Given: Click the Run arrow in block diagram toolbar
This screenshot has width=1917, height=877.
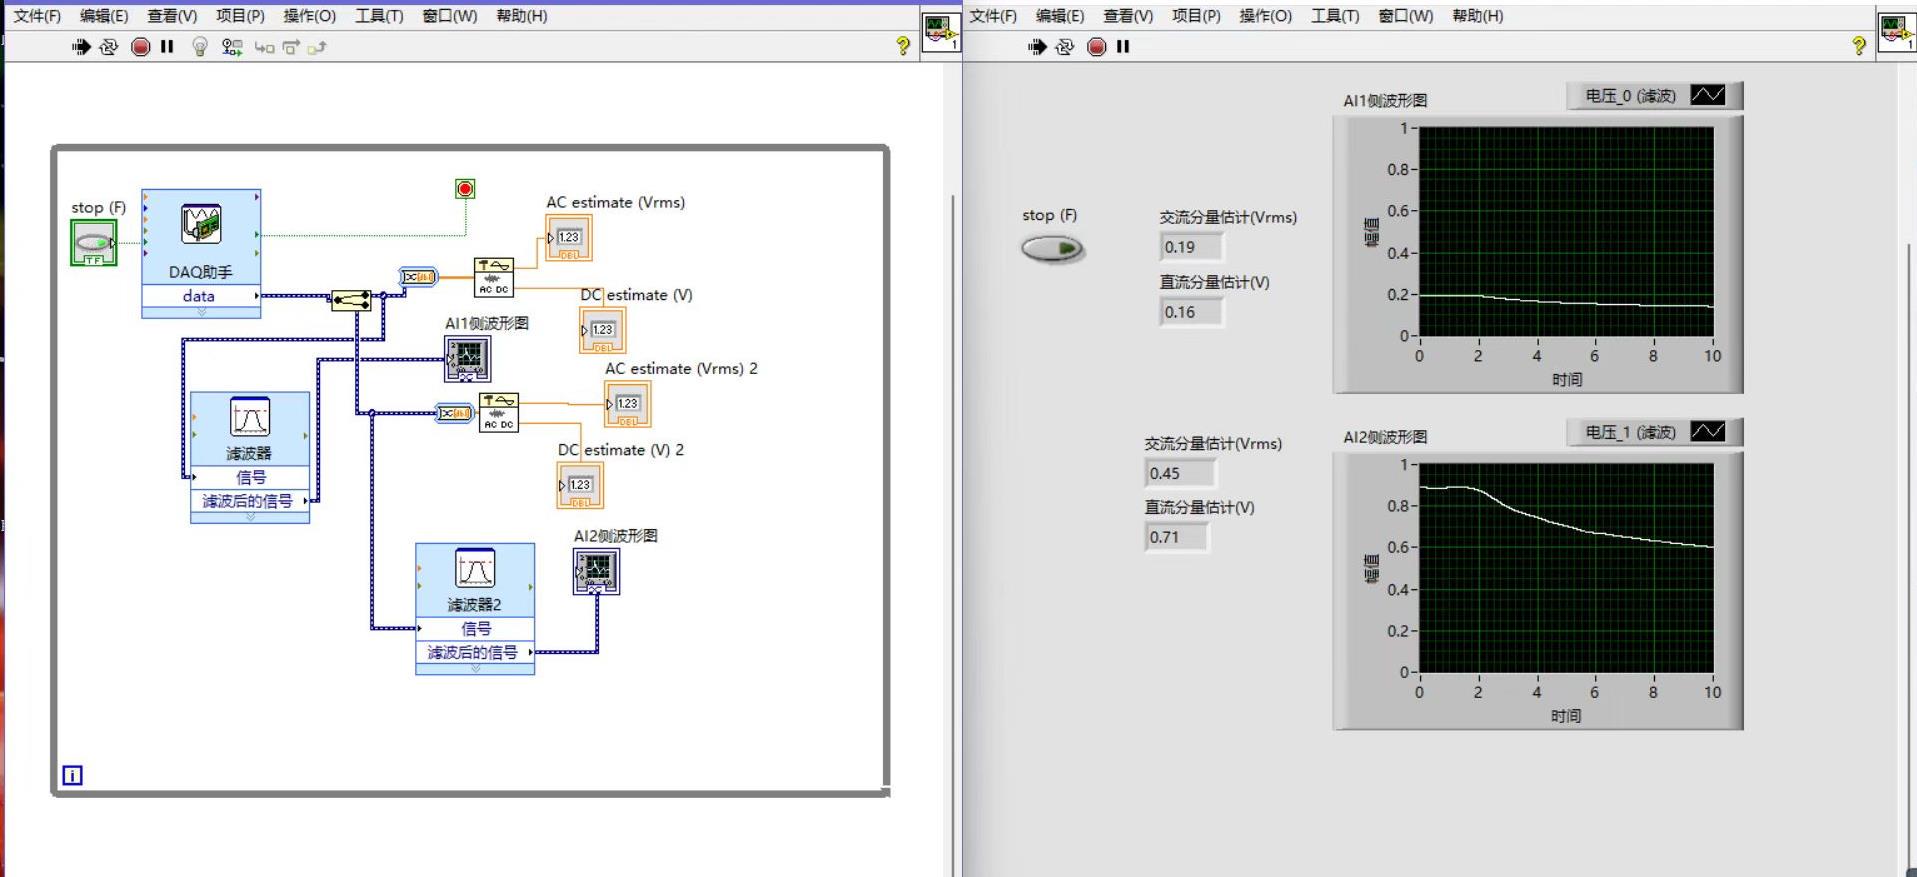Looking at the screenshot, I should [x=82, y=47].
